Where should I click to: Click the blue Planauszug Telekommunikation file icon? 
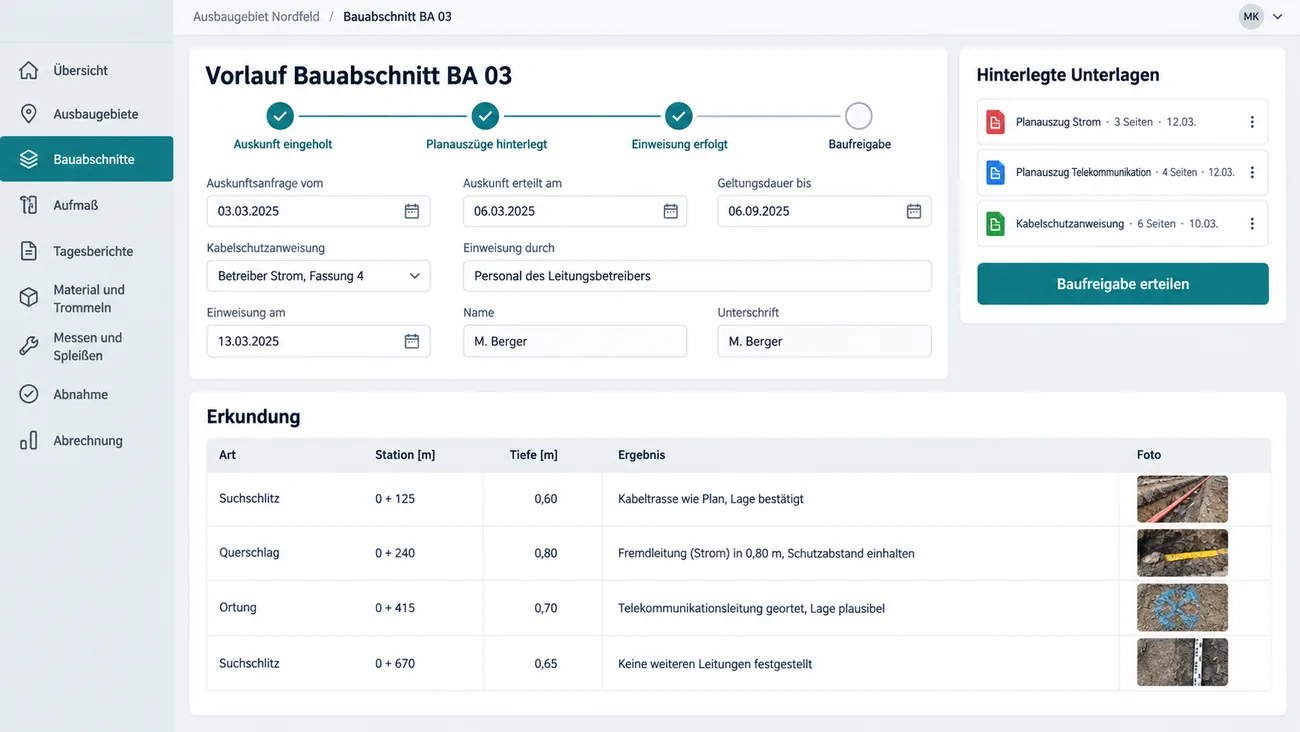pyautogui.click(x=995, y=172)
